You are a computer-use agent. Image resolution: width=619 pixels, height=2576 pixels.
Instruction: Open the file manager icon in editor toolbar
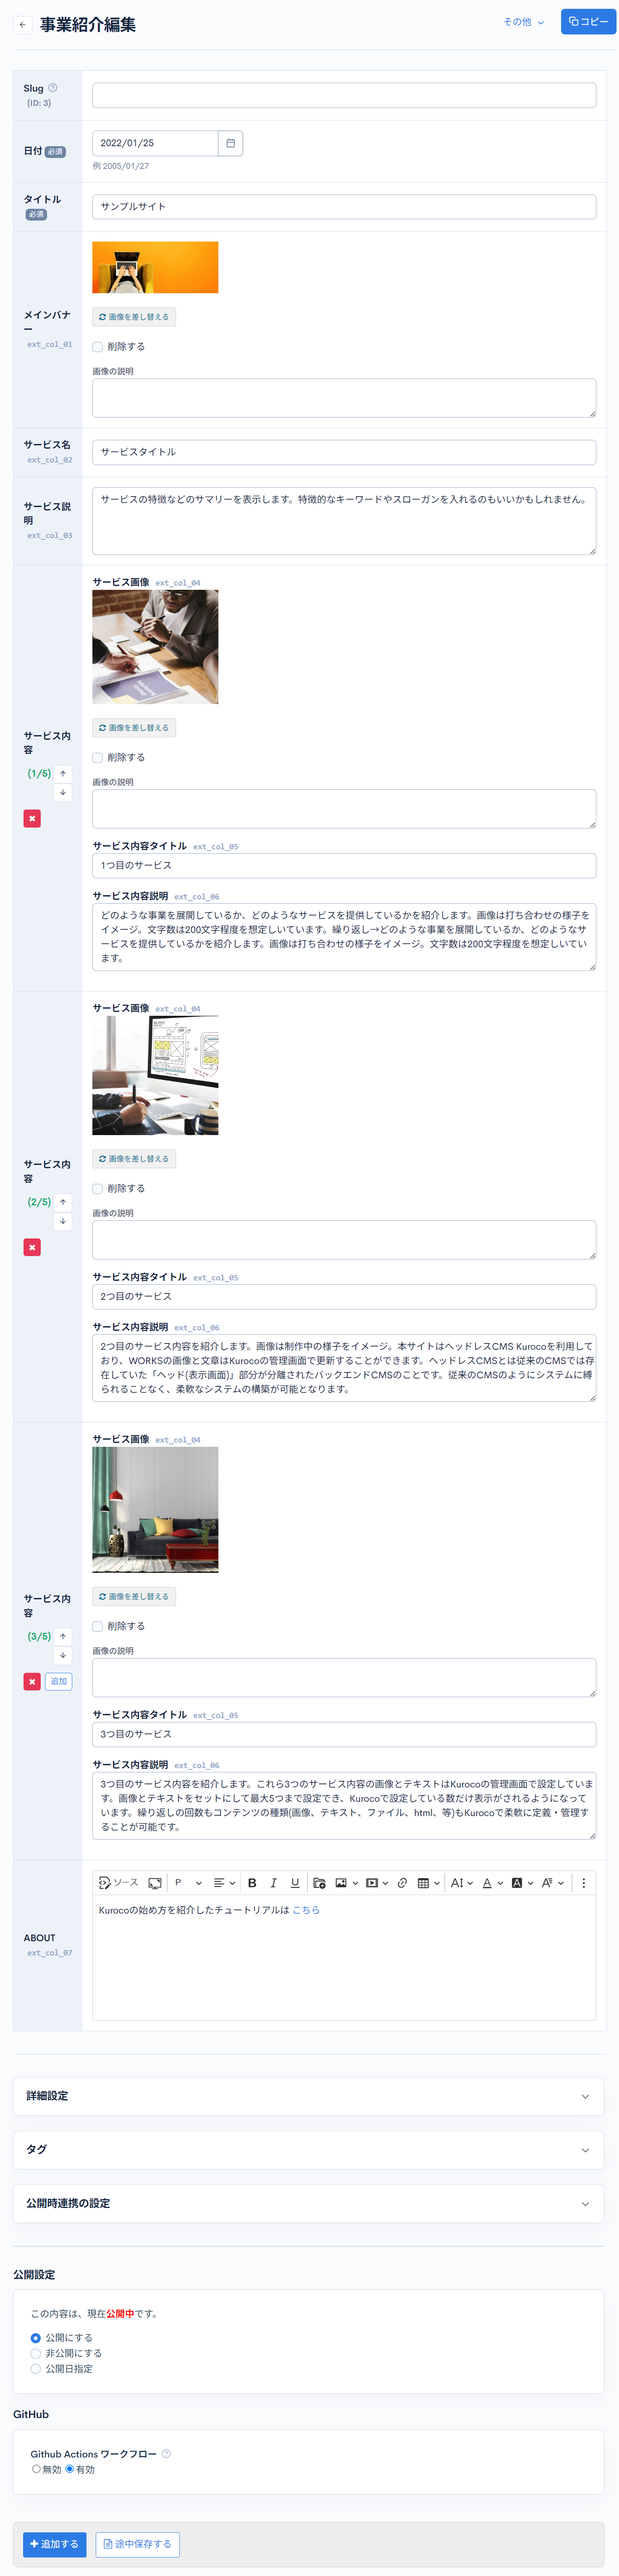tap(319, 1883)
